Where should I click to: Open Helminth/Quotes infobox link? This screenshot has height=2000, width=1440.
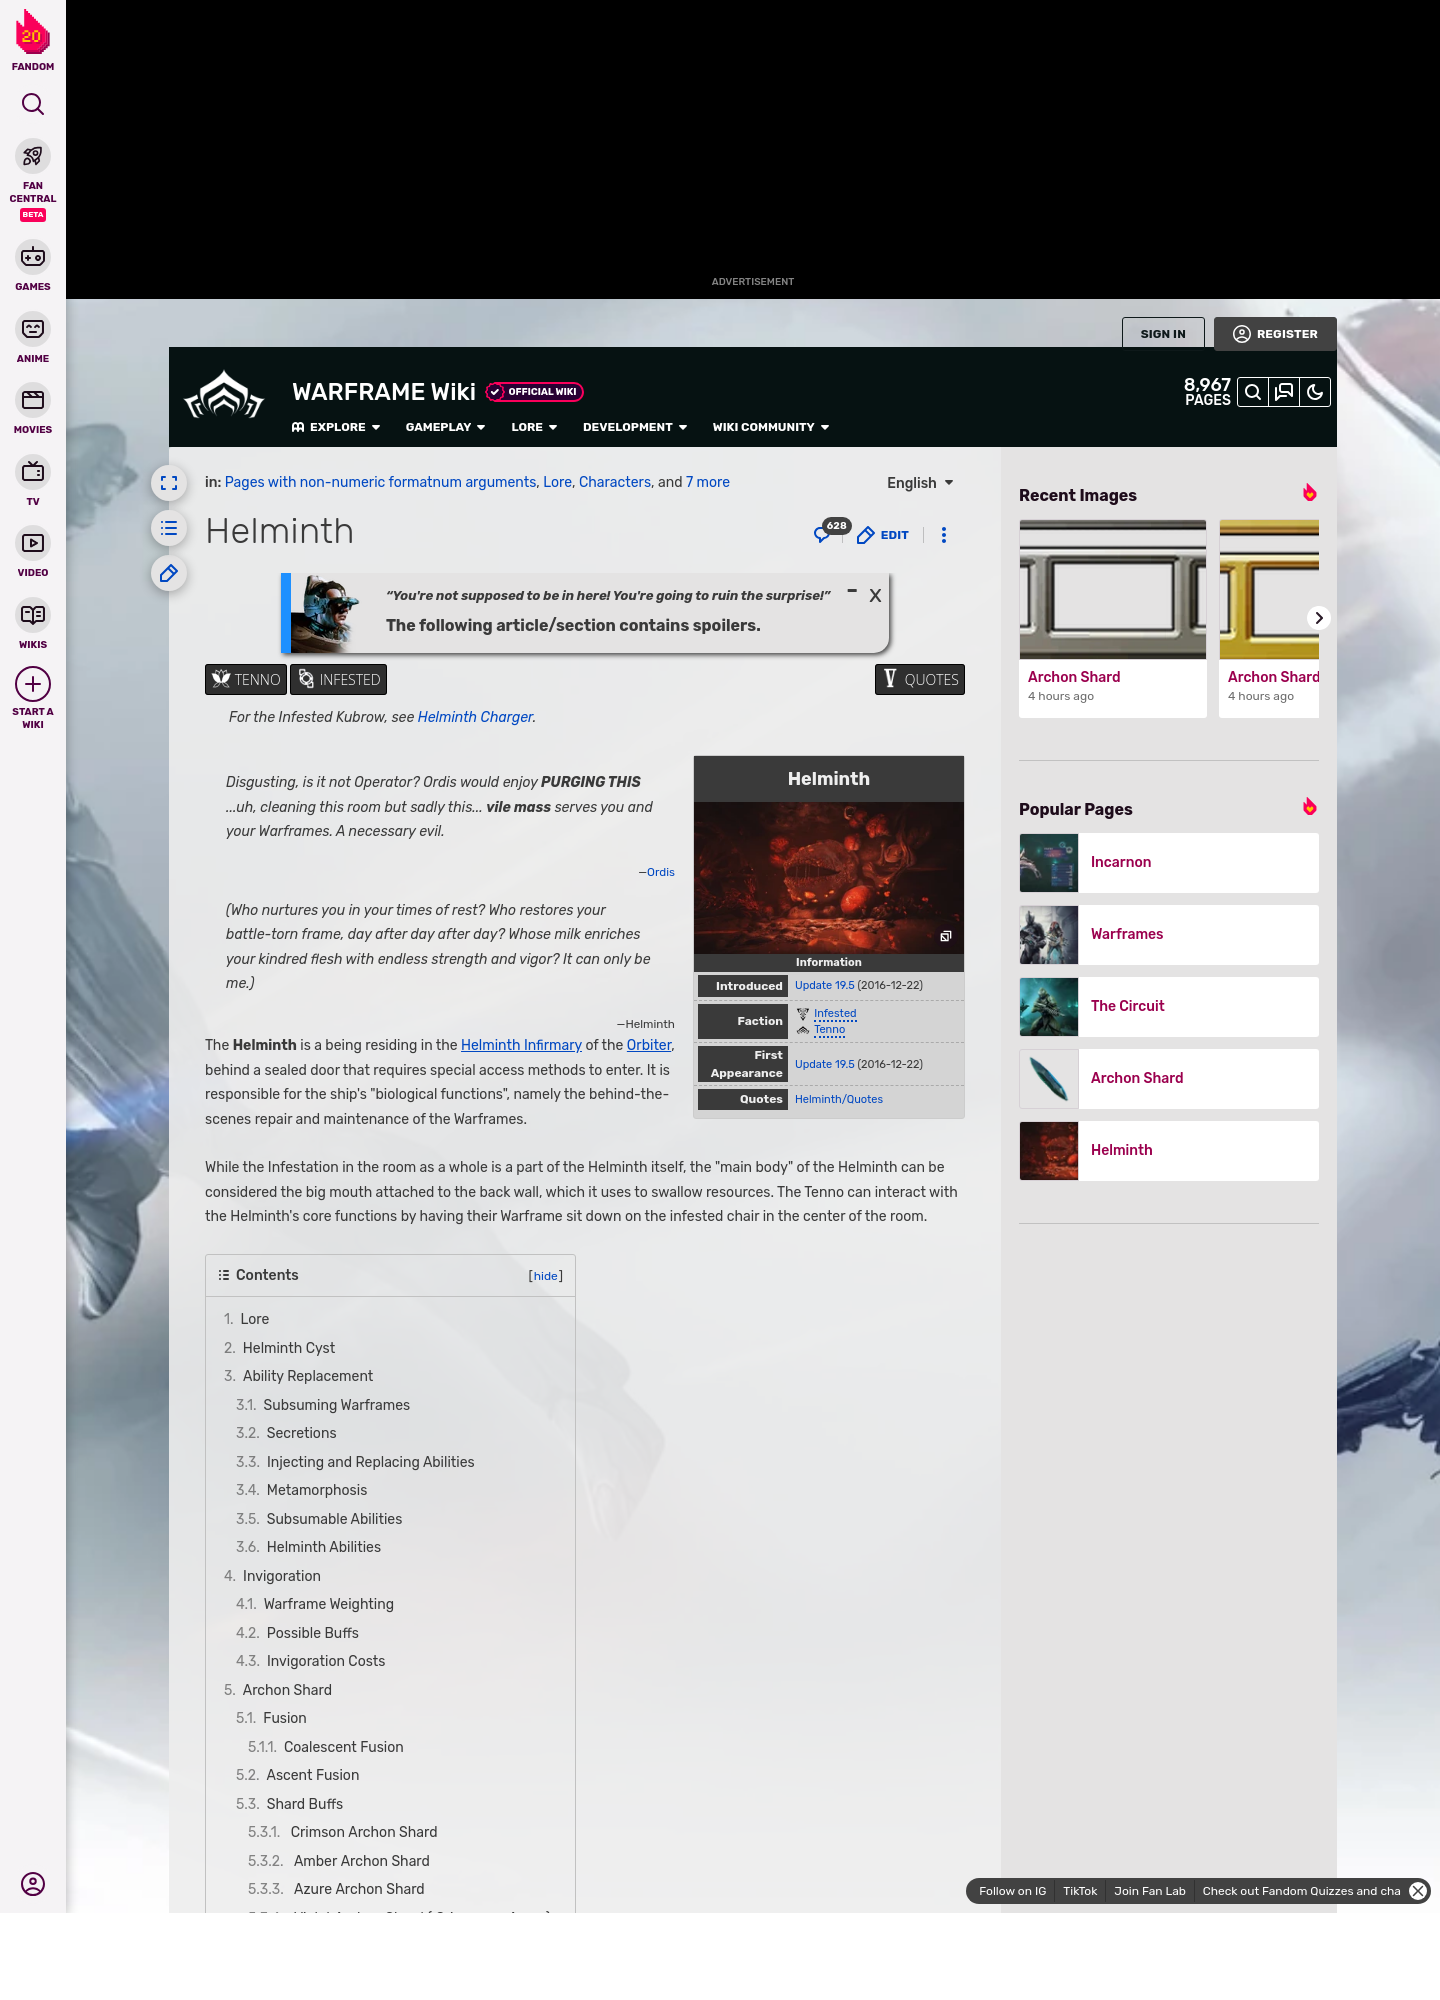[x=839, y=1099]
